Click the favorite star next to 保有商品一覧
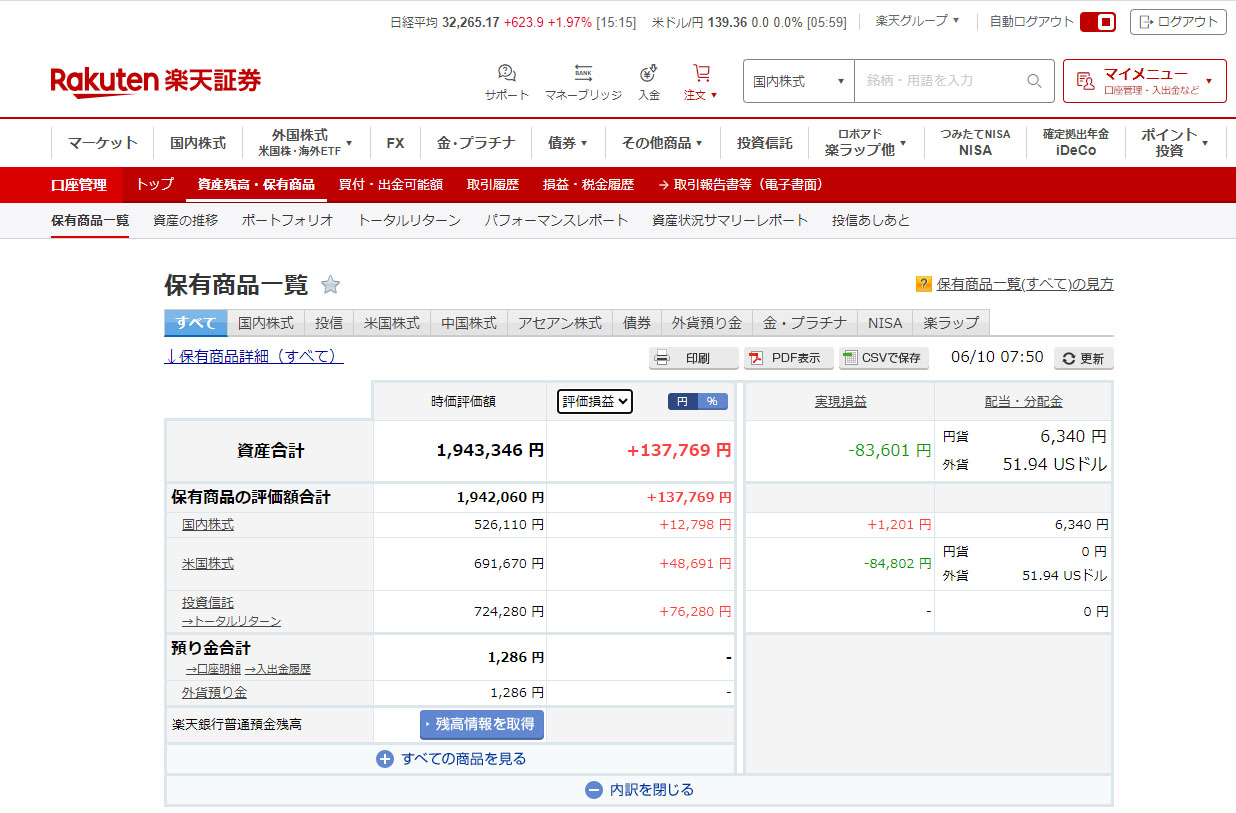The height and width of the screenshot is (813, 1236). pos(330,285)
